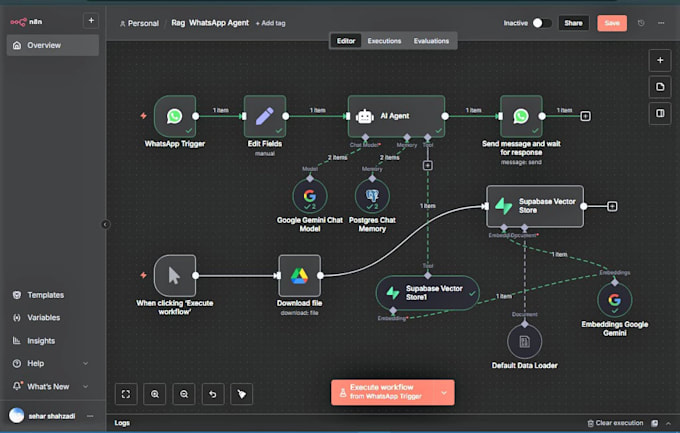Click Execute workflow from WhatsApp Trigger
Image resolution: width=680 pixels, height=433 pixels.
click(383, 393)
